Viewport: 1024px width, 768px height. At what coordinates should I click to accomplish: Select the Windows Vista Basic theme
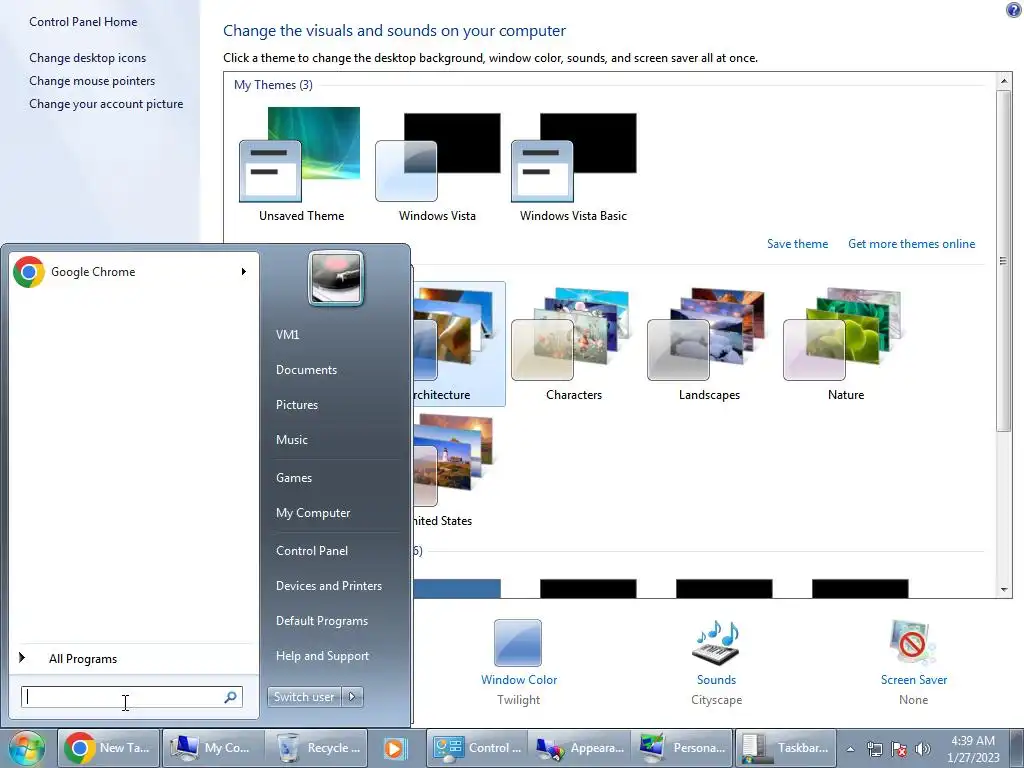pos(573,165)
